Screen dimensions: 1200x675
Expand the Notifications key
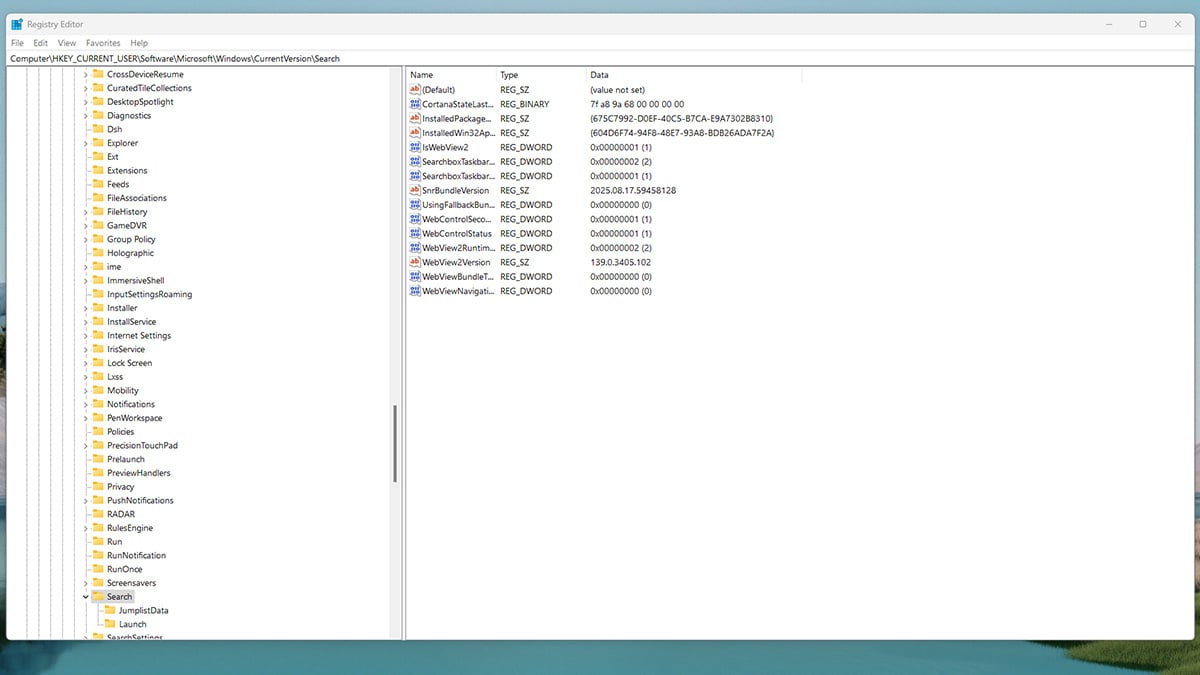86,405
